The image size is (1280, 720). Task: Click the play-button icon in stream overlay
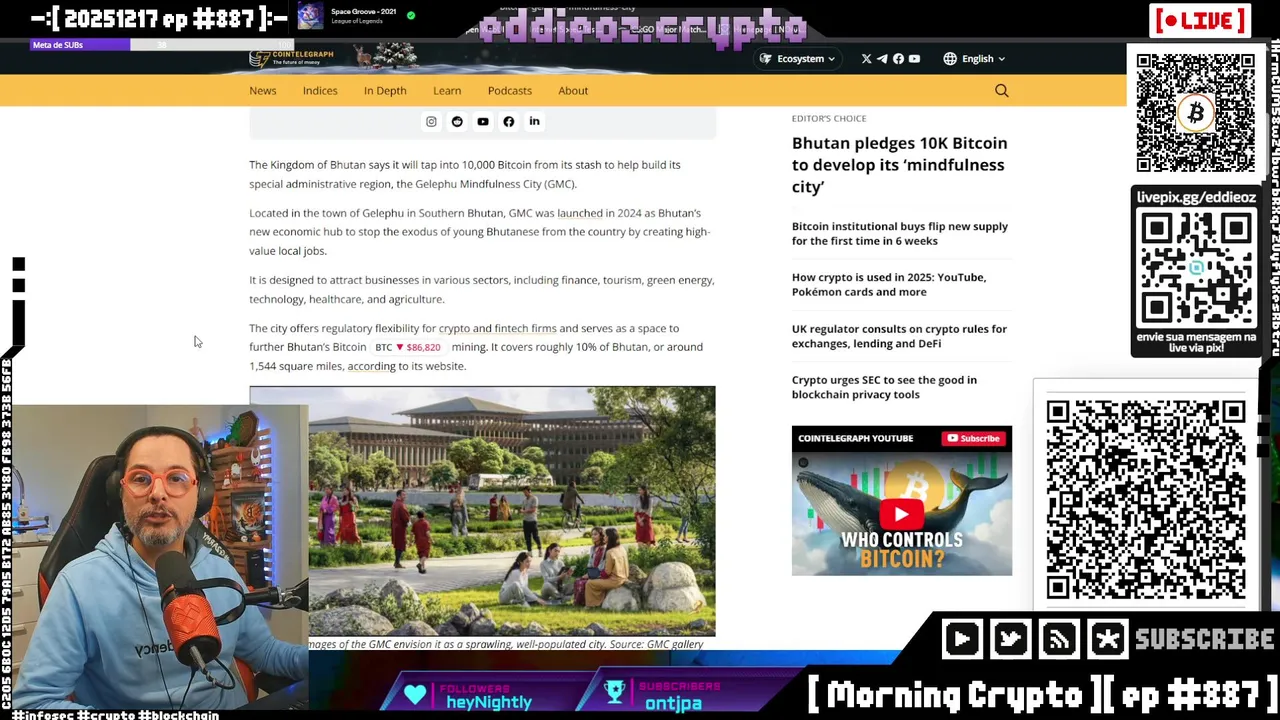click(962, 639)
